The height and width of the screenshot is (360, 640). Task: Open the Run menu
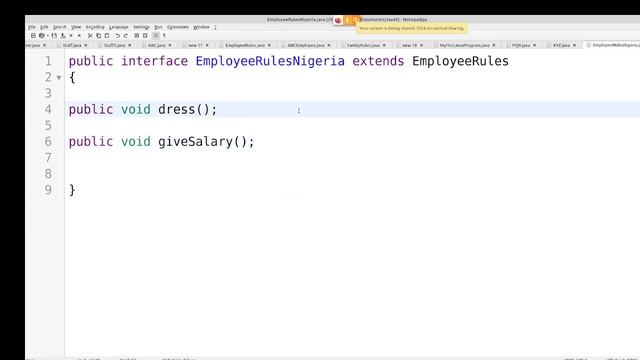pos(158,27)
